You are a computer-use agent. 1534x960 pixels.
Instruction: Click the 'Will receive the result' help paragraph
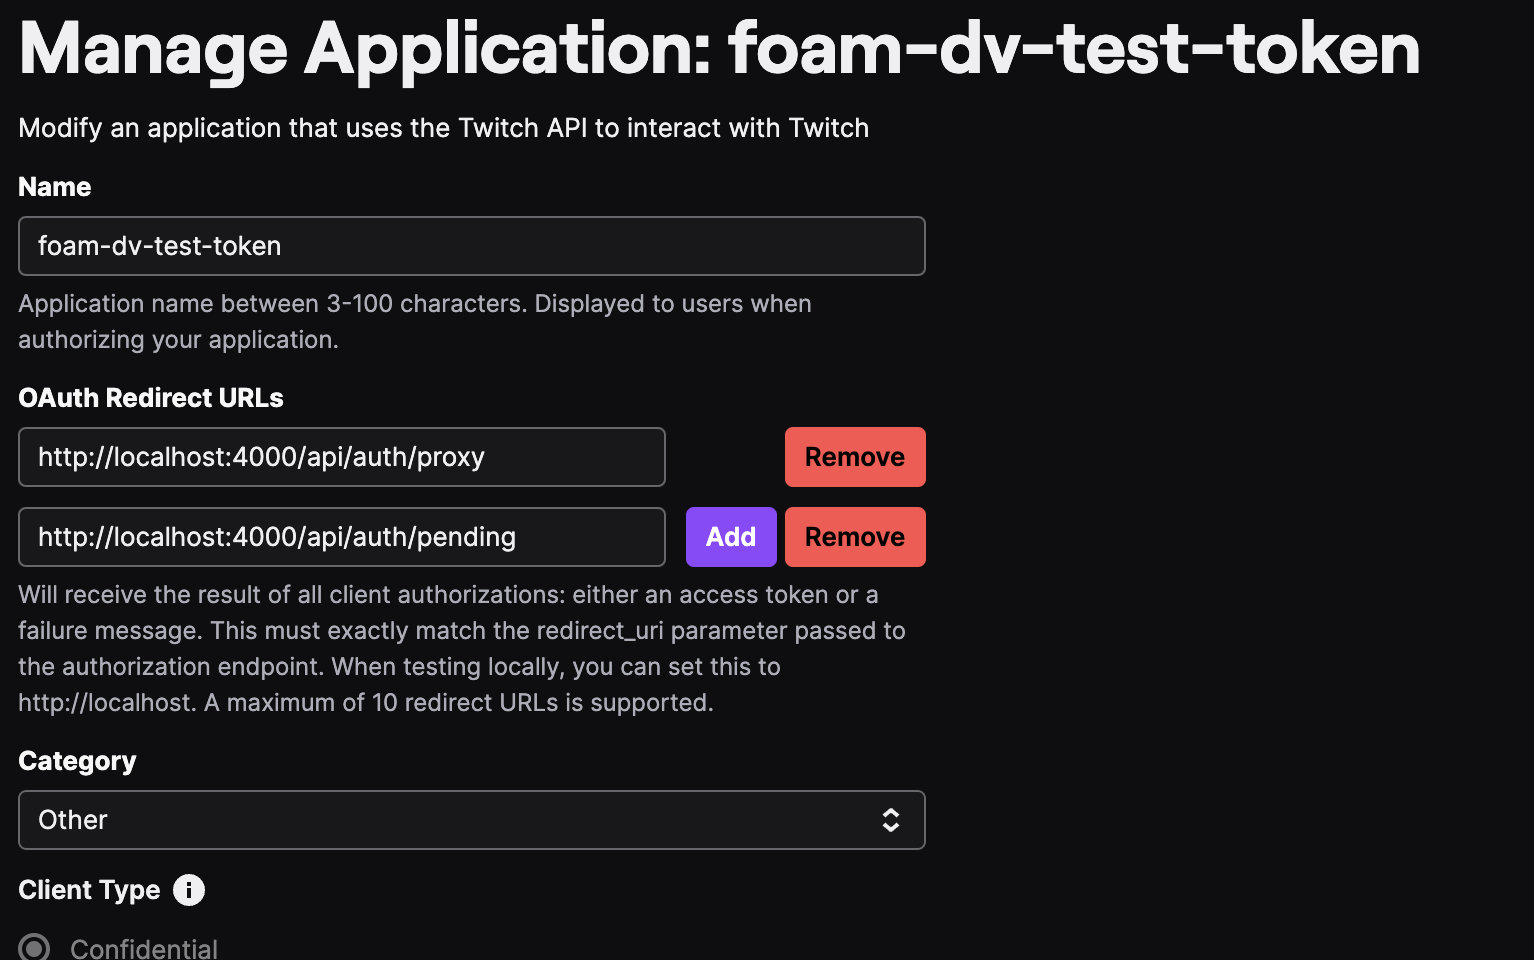462,648
